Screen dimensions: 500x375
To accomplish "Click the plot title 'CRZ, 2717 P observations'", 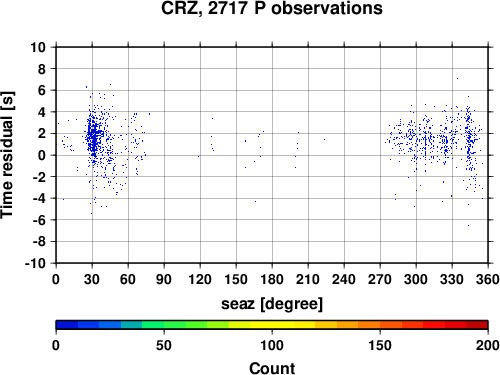I will 272,8.
